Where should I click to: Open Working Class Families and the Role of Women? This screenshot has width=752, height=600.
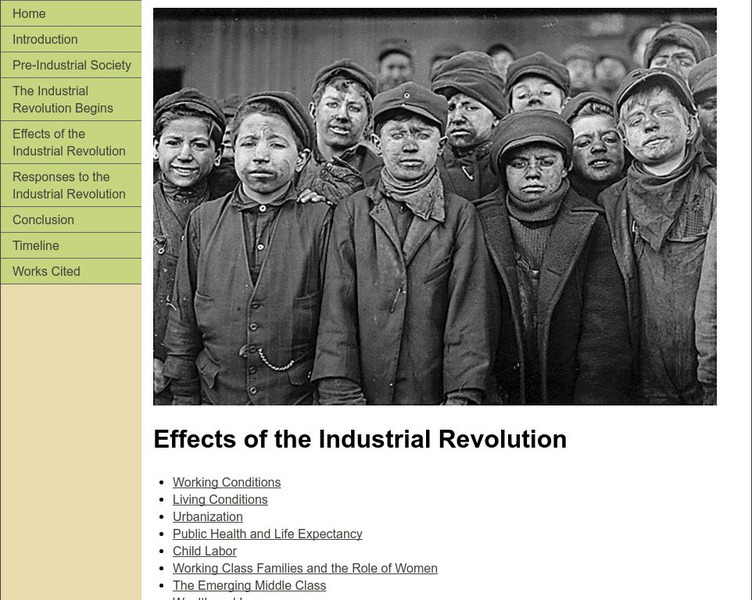[305, 568]
